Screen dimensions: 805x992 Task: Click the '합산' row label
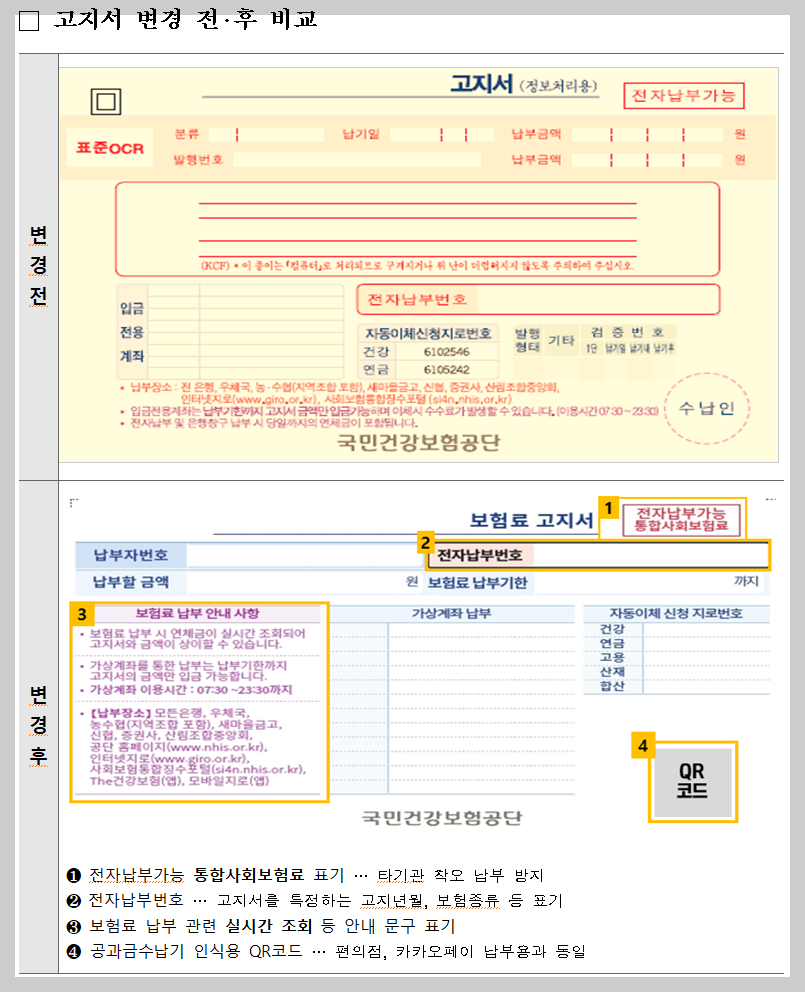[612, 686]
